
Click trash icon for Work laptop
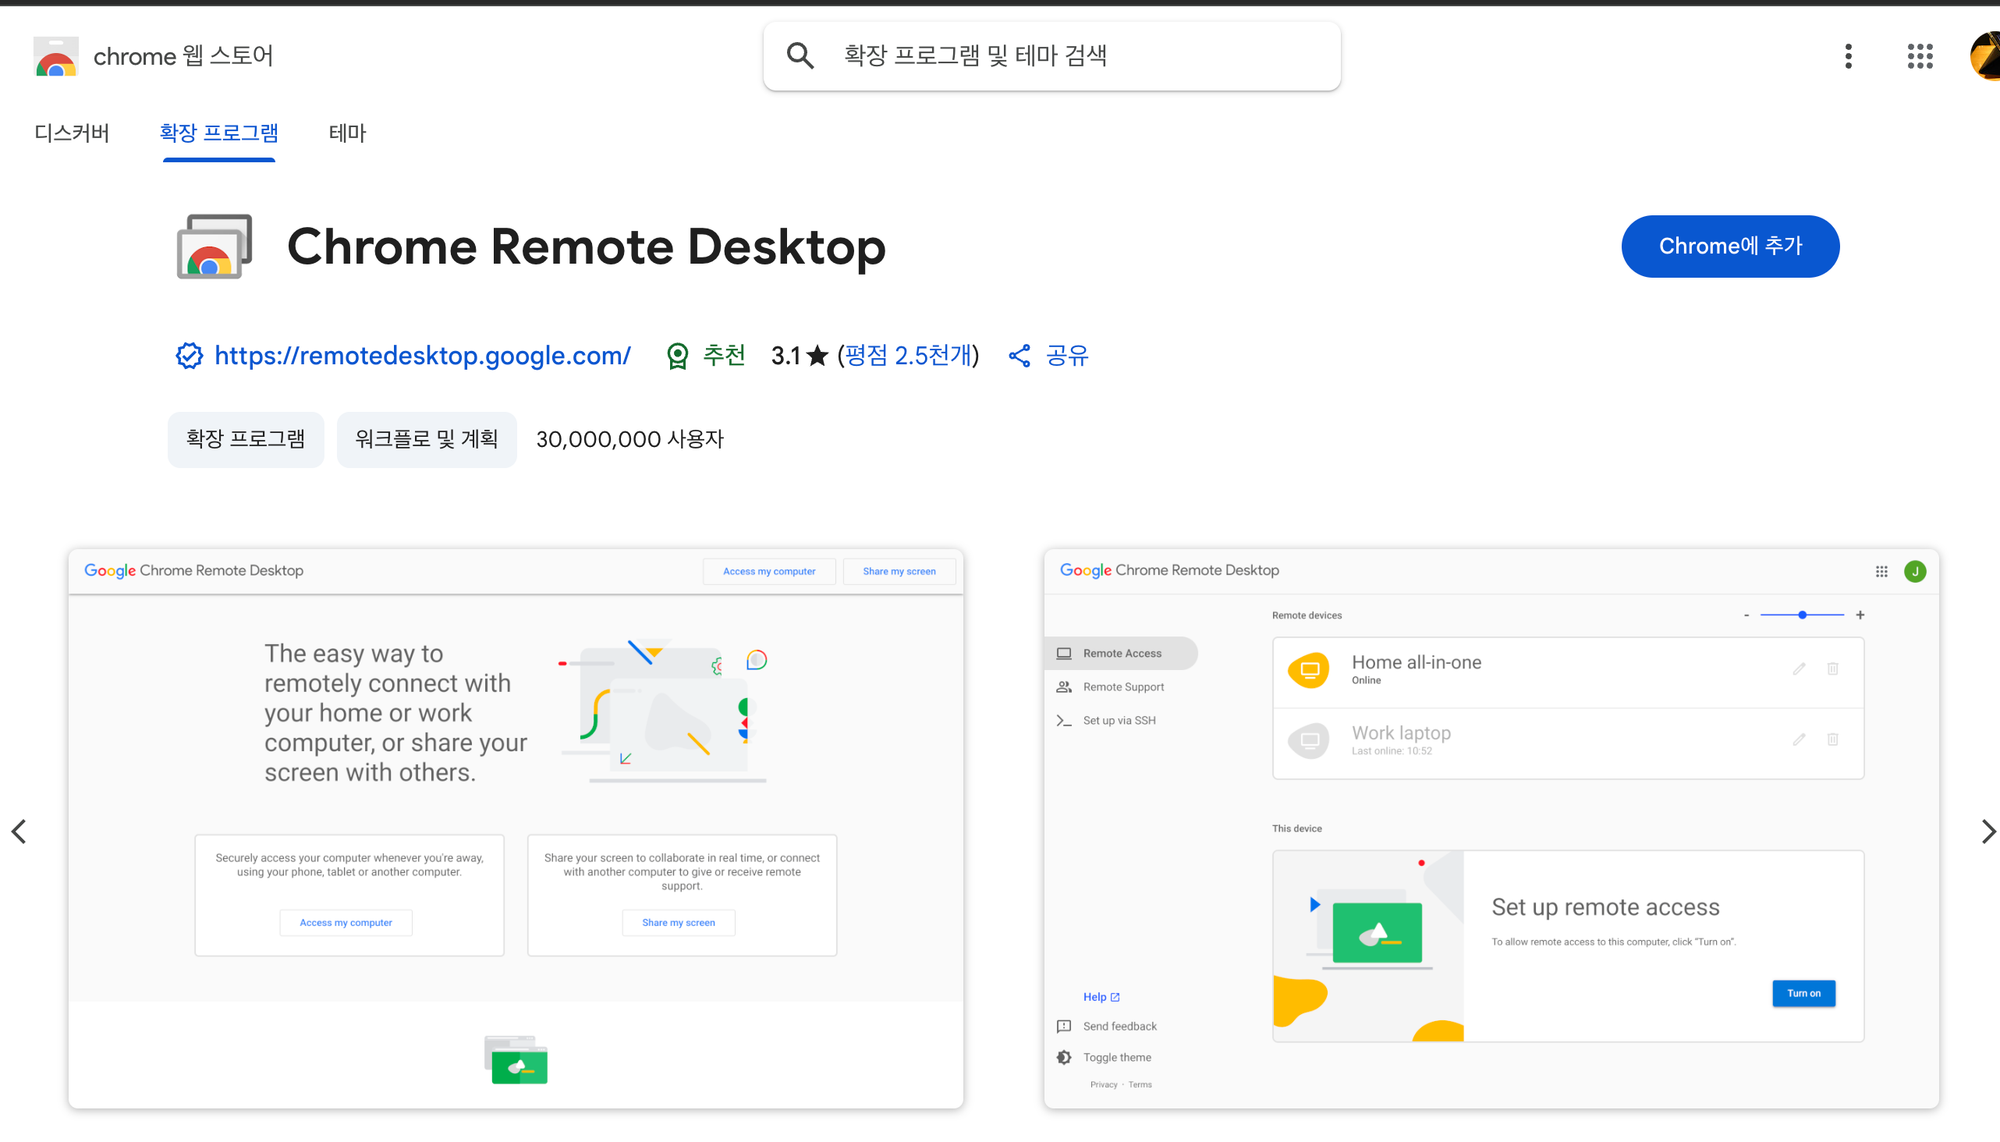tap(1833, 740)
